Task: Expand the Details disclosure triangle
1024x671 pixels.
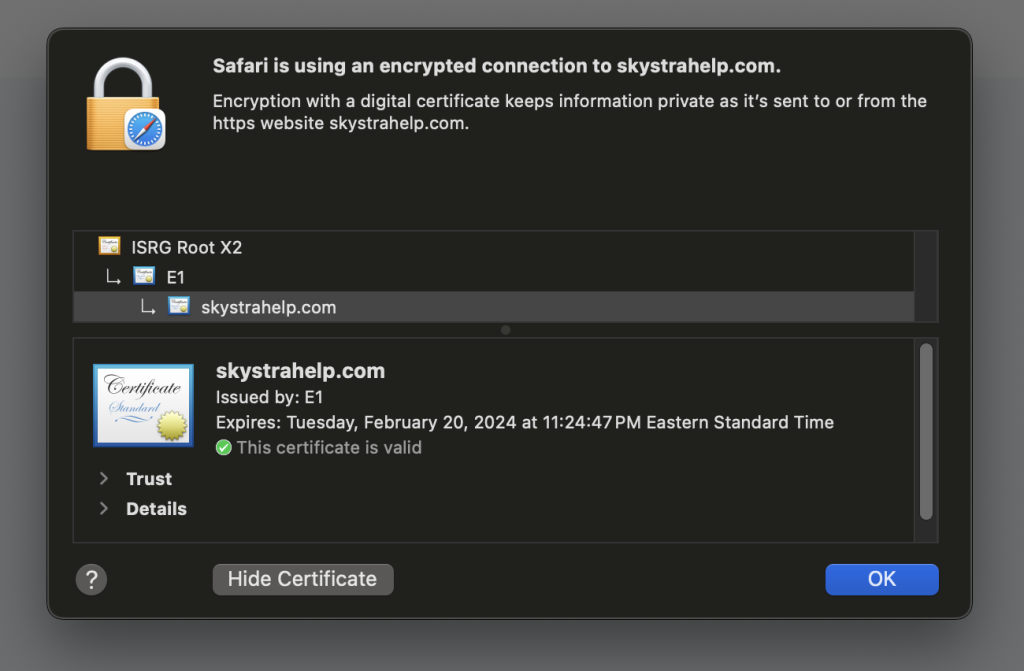Action: pos(104,509)
